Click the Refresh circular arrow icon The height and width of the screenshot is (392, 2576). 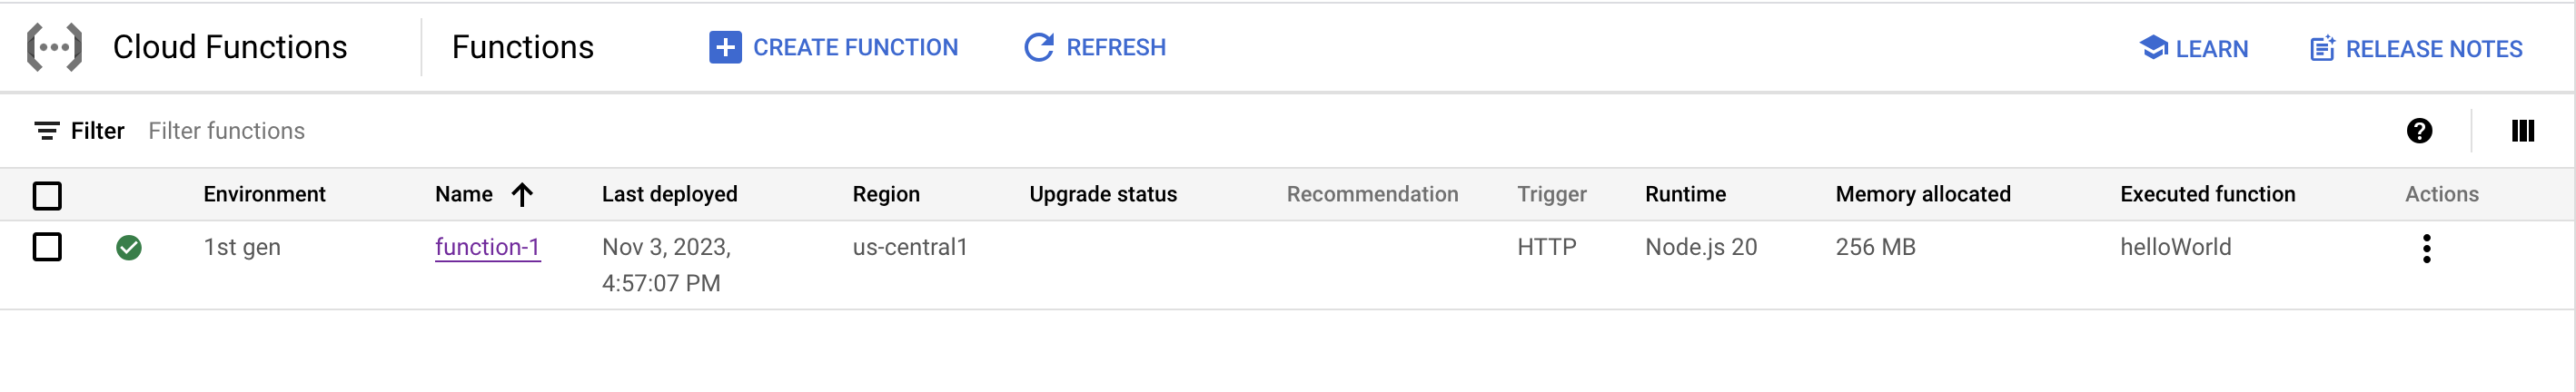click(1039, 47)
